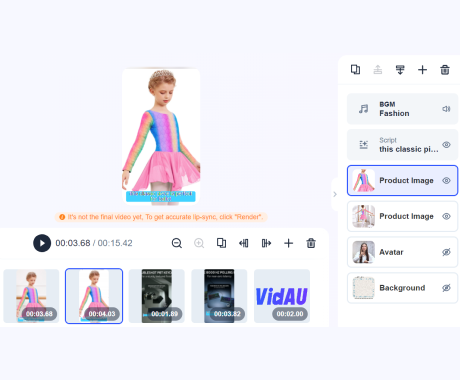This screenshot has width=460, height=380.
Task: Select the first scene lasting 00:03.68
Action: [31, 296]
